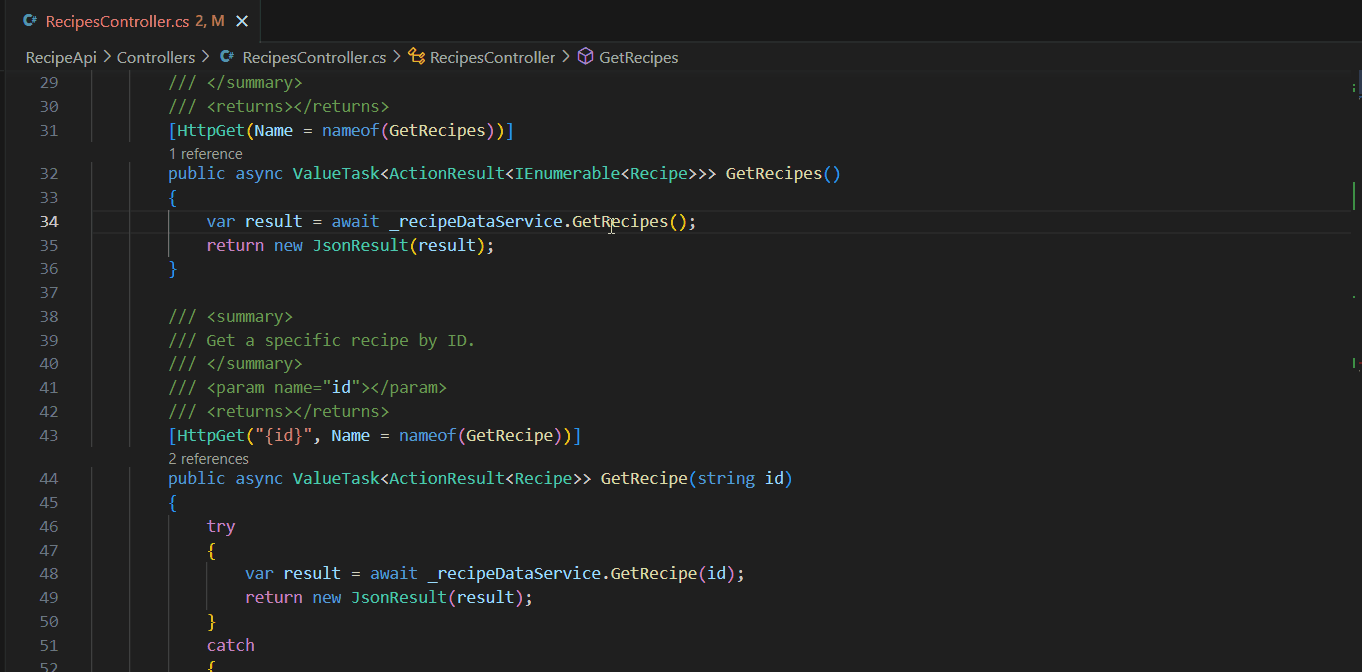Click the chevron right after Controllers breadcrumb
Image resolution: width=1362 pixels, height=672 pixels.
pos(206,57)
